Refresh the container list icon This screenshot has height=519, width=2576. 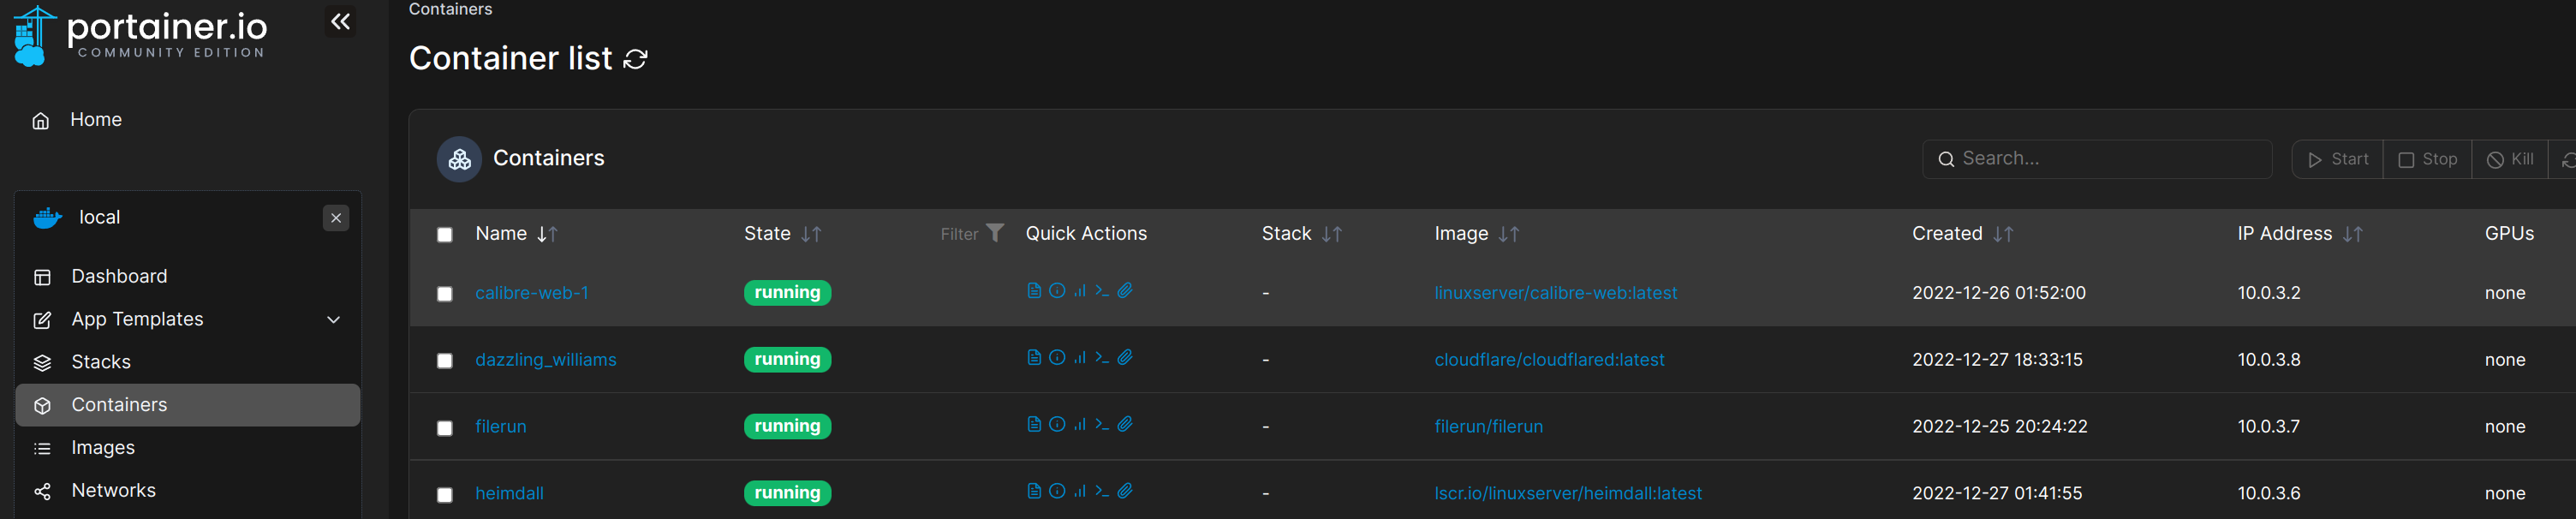point(635,60)
